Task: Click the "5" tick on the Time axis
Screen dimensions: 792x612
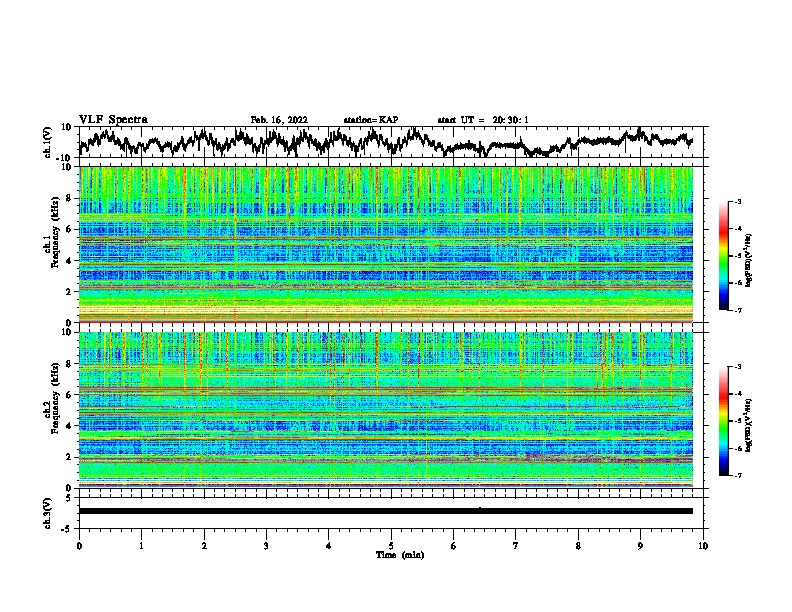Action: [391, 546]
